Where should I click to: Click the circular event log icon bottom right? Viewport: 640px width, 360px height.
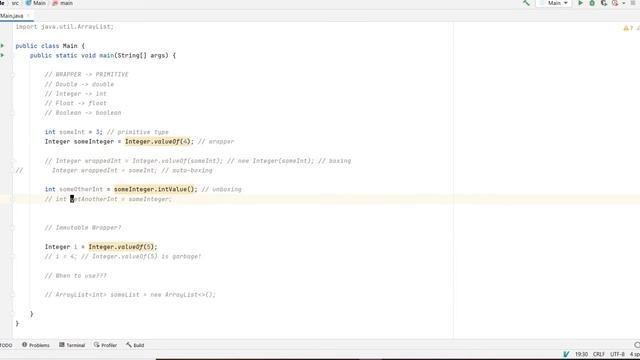[x=637, y=345]
